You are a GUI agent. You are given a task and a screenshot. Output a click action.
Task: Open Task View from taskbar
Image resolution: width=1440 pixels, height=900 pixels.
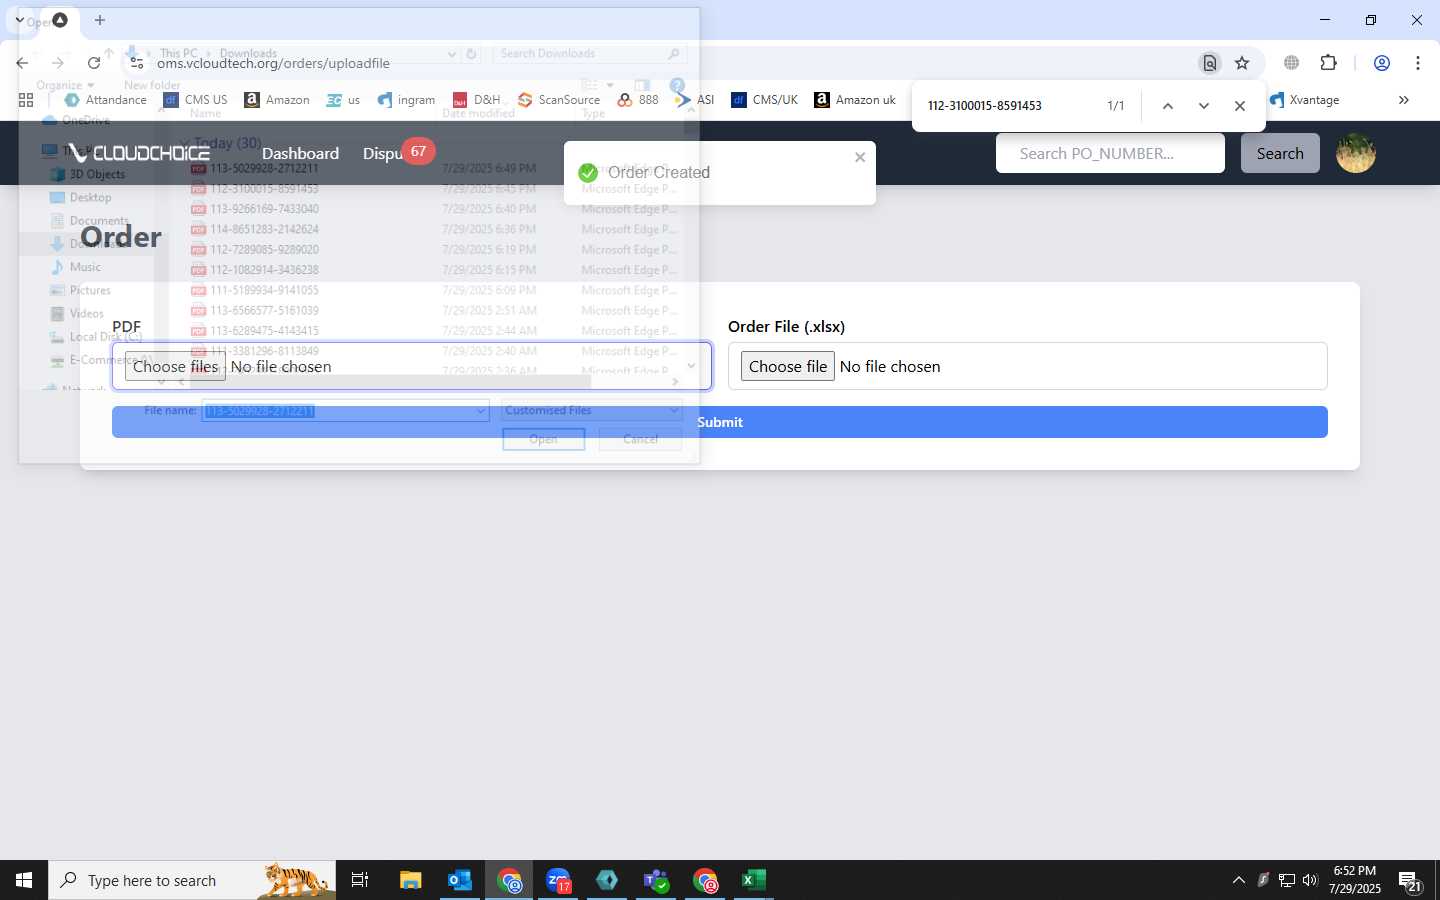pos(360,880)
